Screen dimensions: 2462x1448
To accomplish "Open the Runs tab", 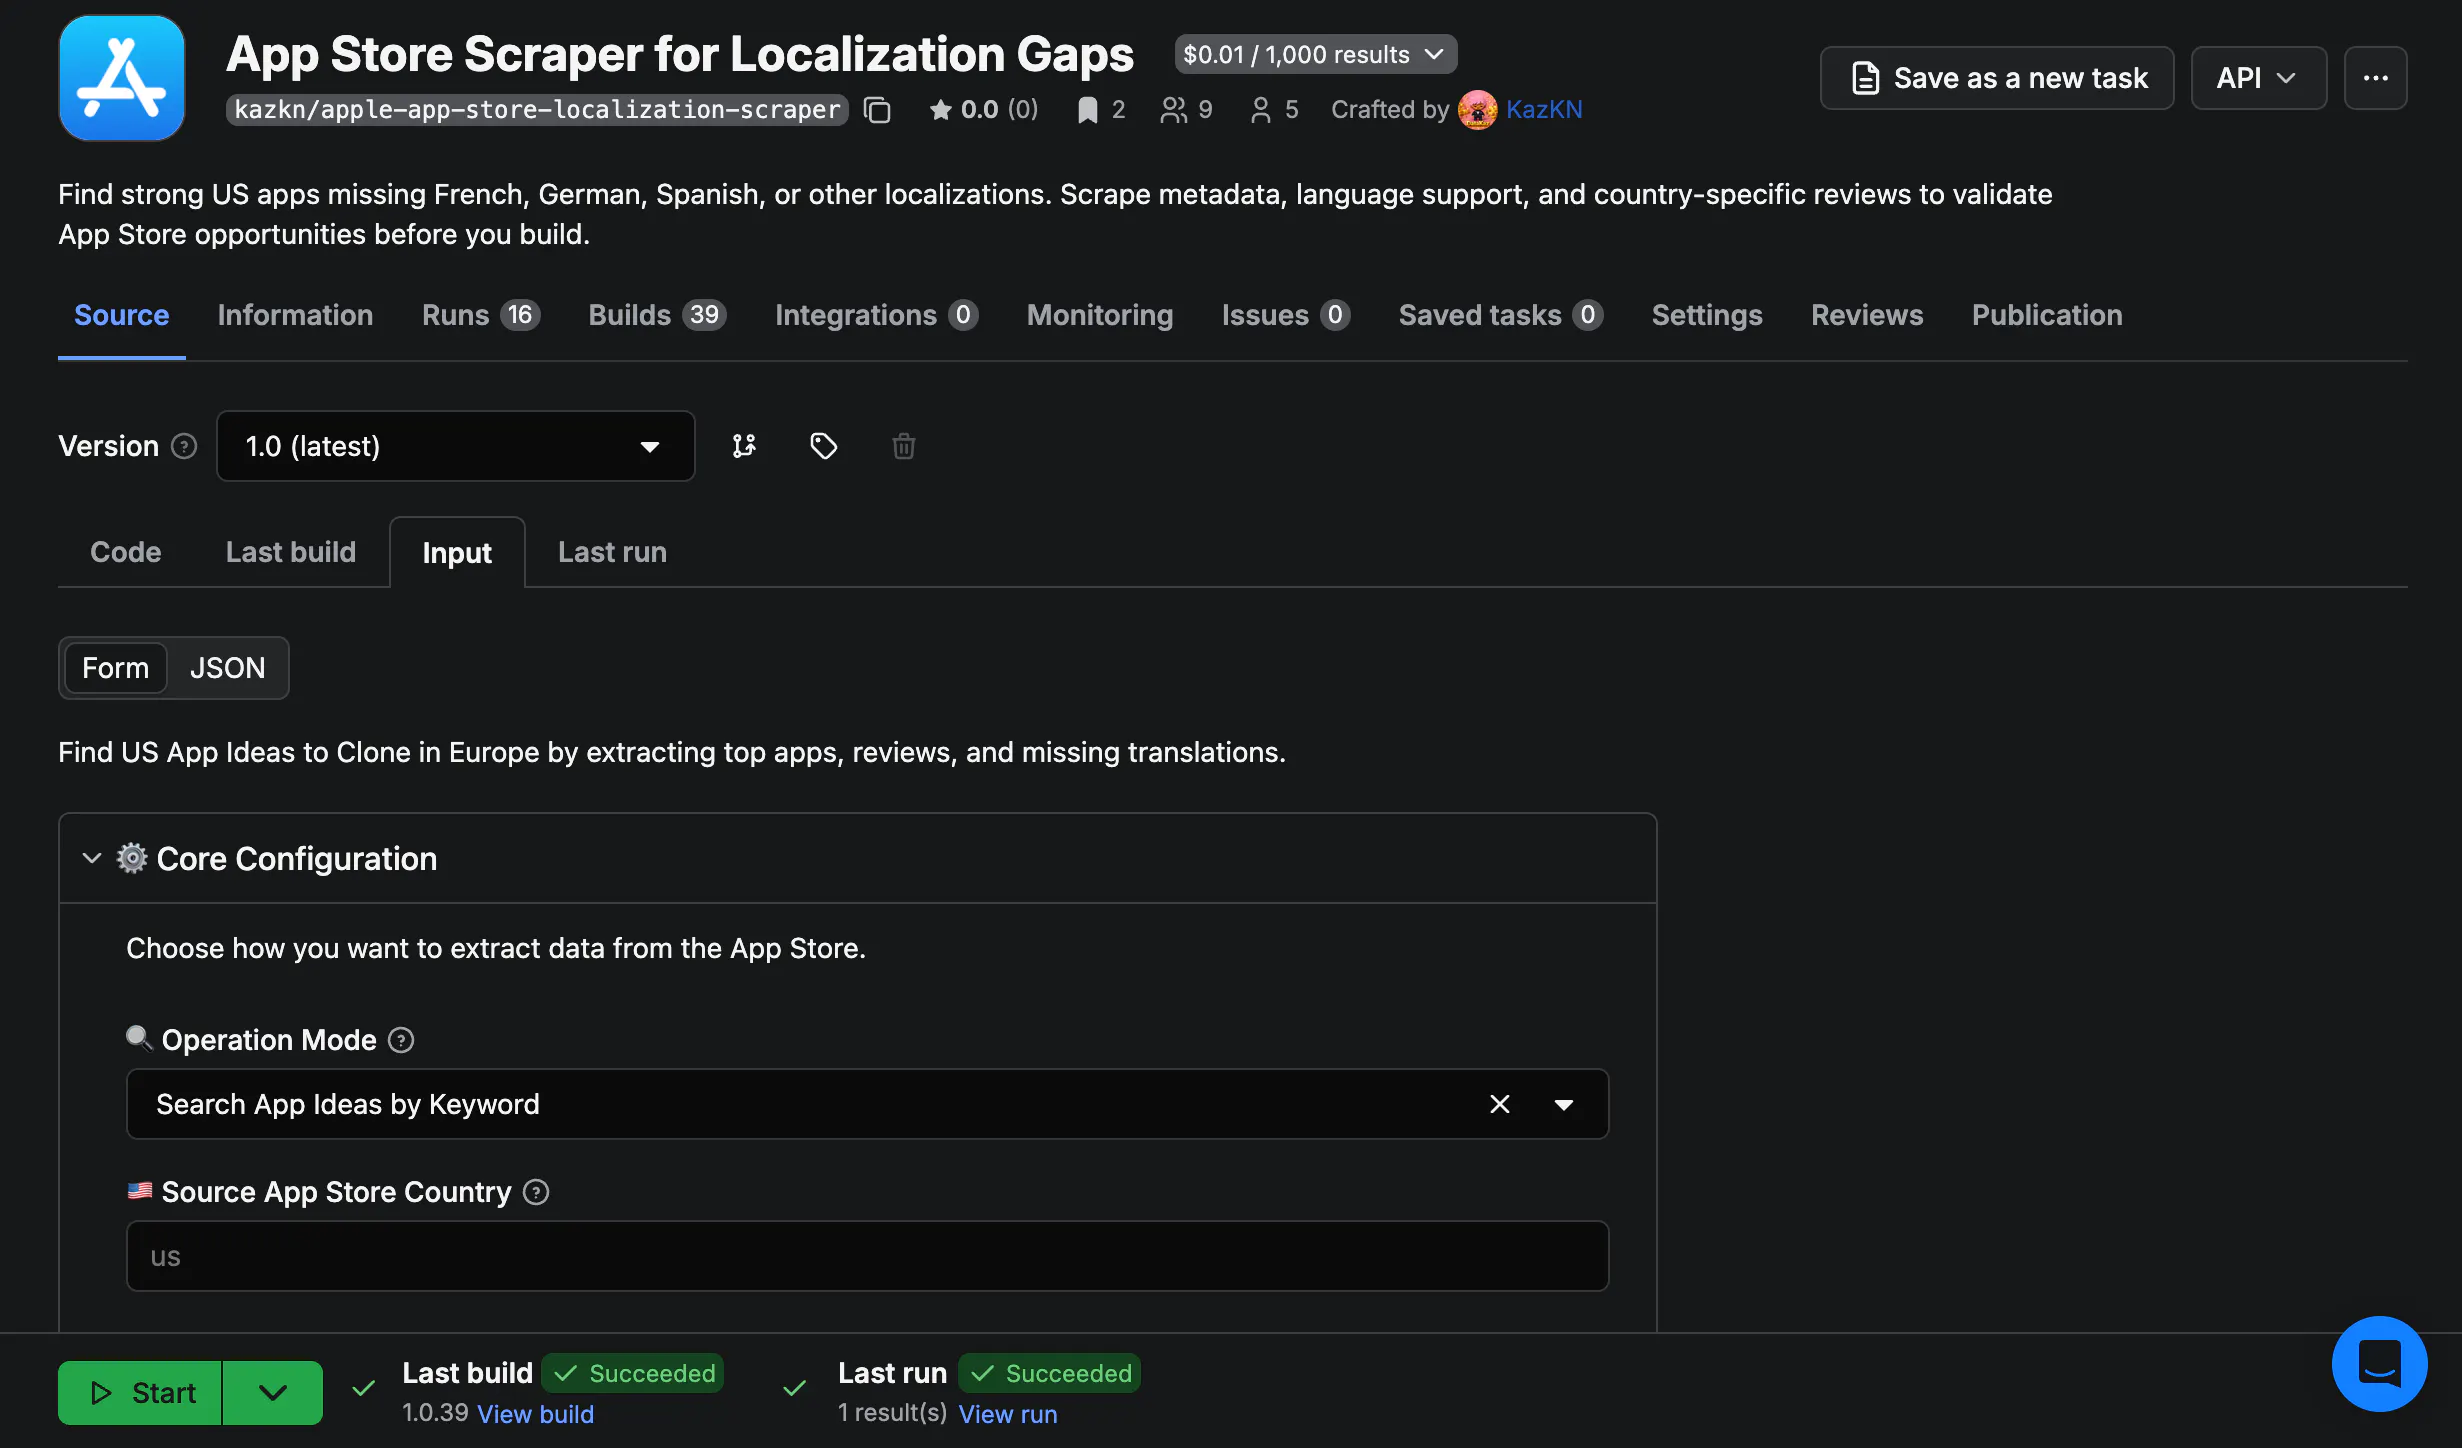I will pyautogui.click(x=480, y=315).
